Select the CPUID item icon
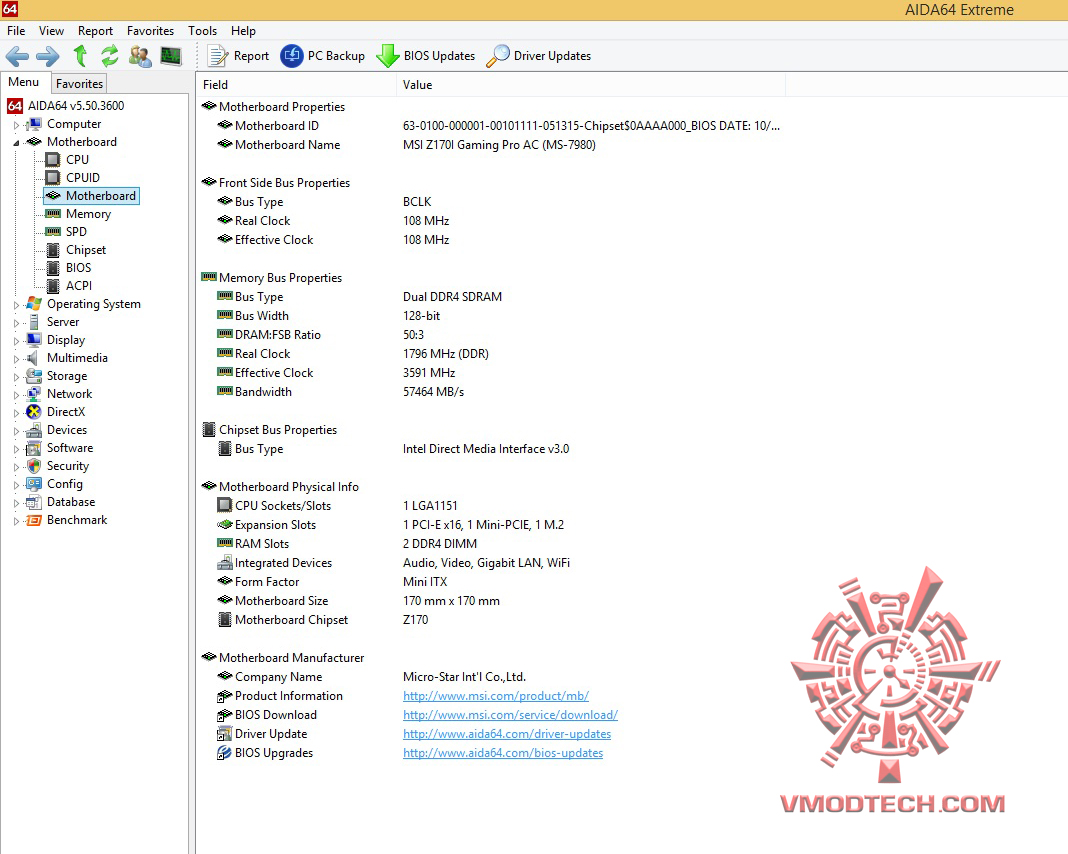This screenshot has width=1068, height=854. click(52, 178)
